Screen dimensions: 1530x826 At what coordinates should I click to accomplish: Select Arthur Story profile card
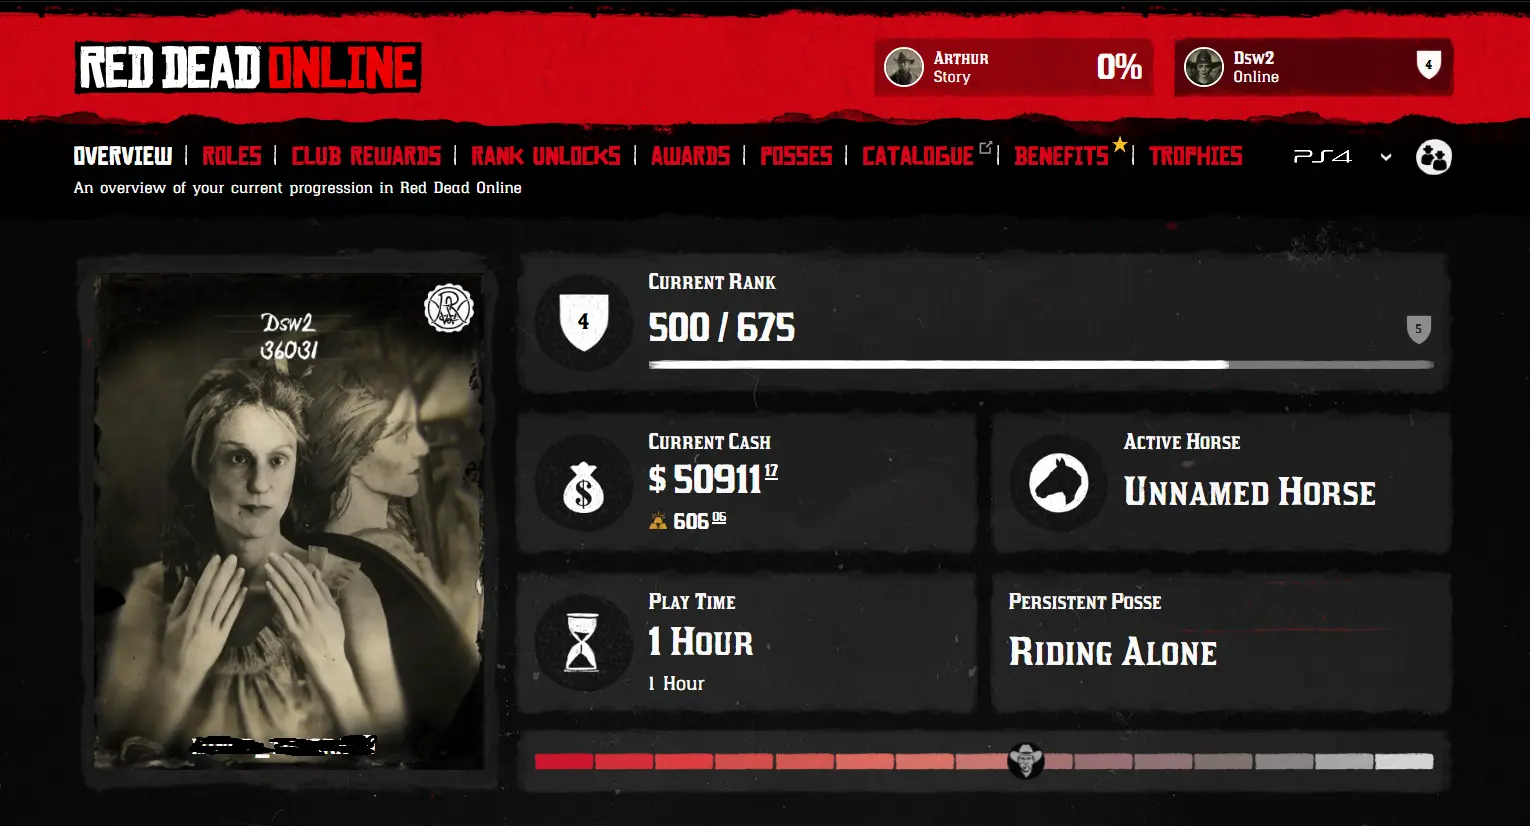(1014, 68)
